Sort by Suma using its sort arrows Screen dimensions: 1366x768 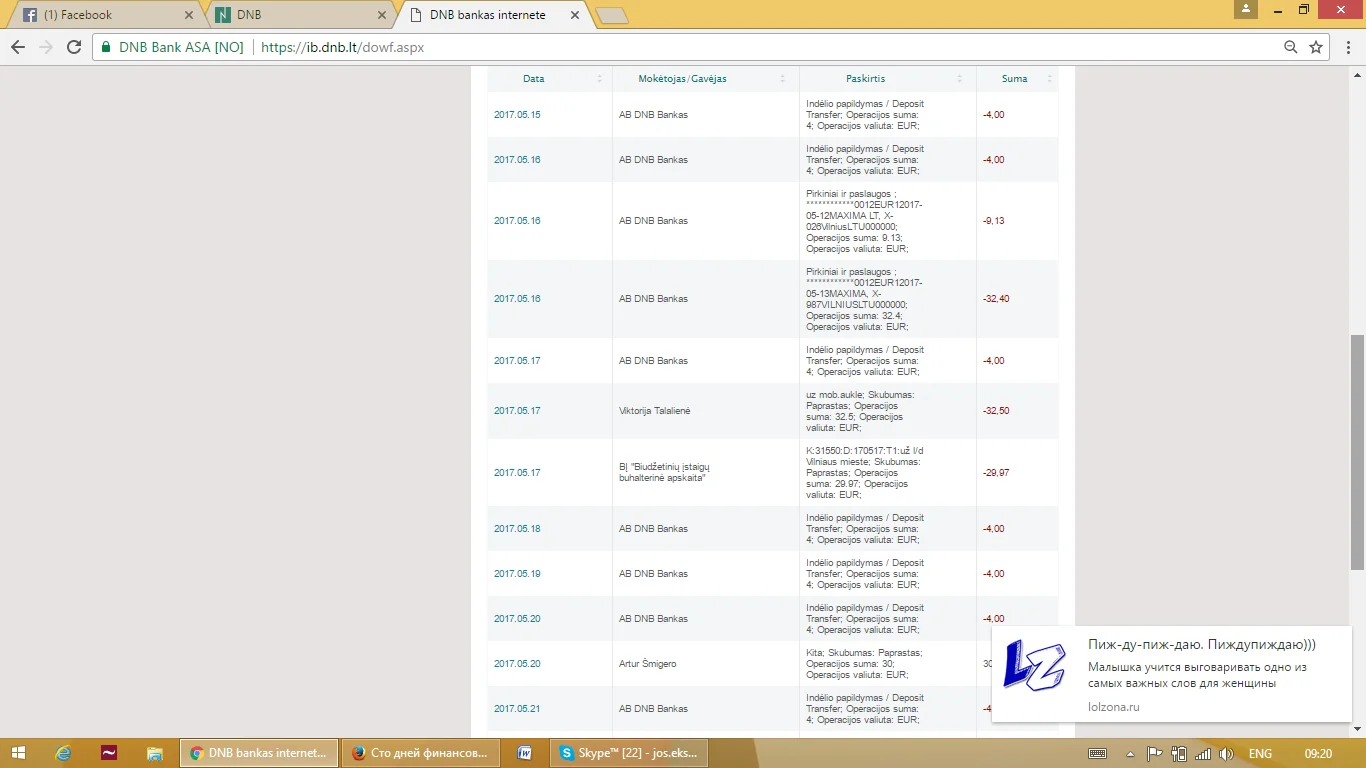[x=1049, y=79]
